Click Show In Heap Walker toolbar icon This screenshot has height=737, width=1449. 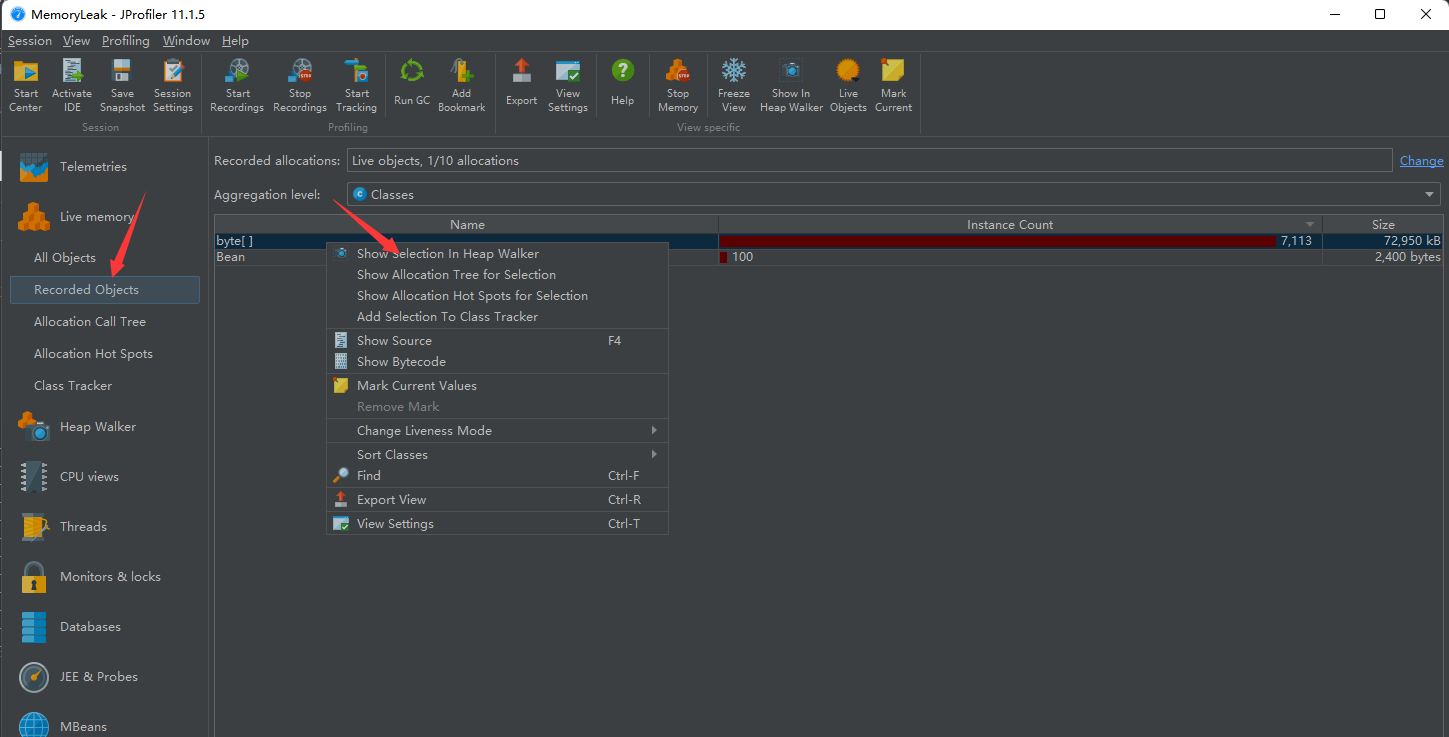click(791, 72)
